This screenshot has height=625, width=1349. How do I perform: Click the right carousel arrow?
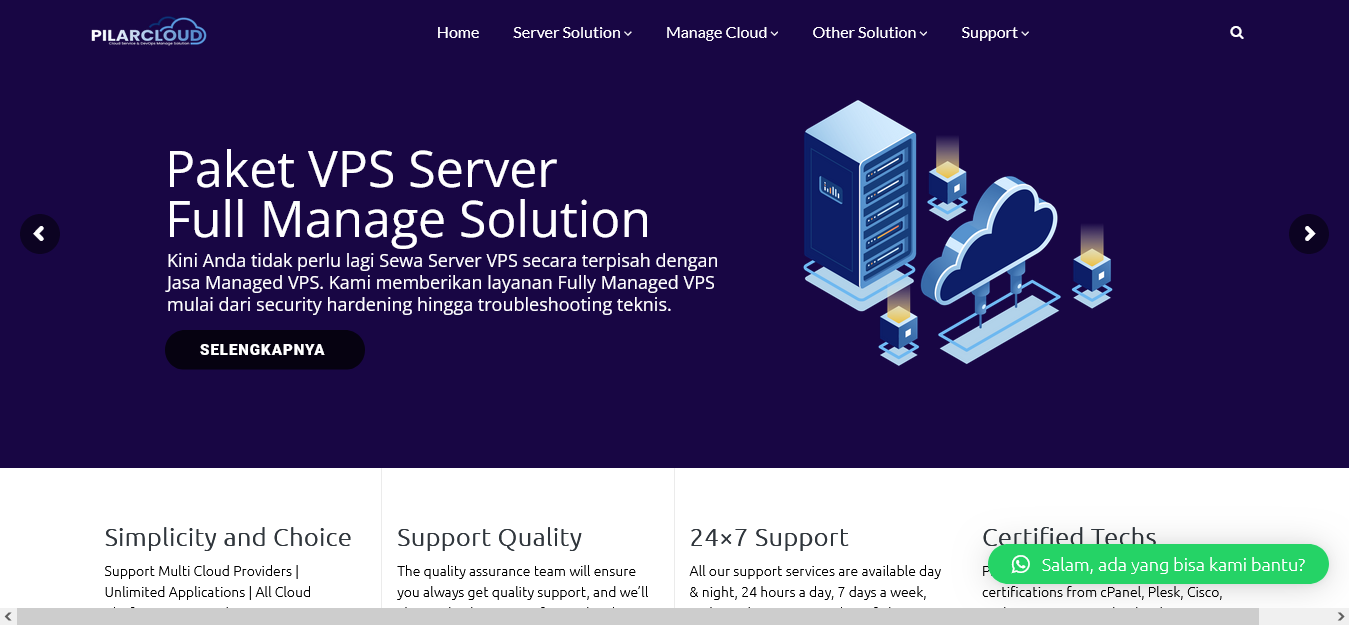click(x=1309, y=233)
